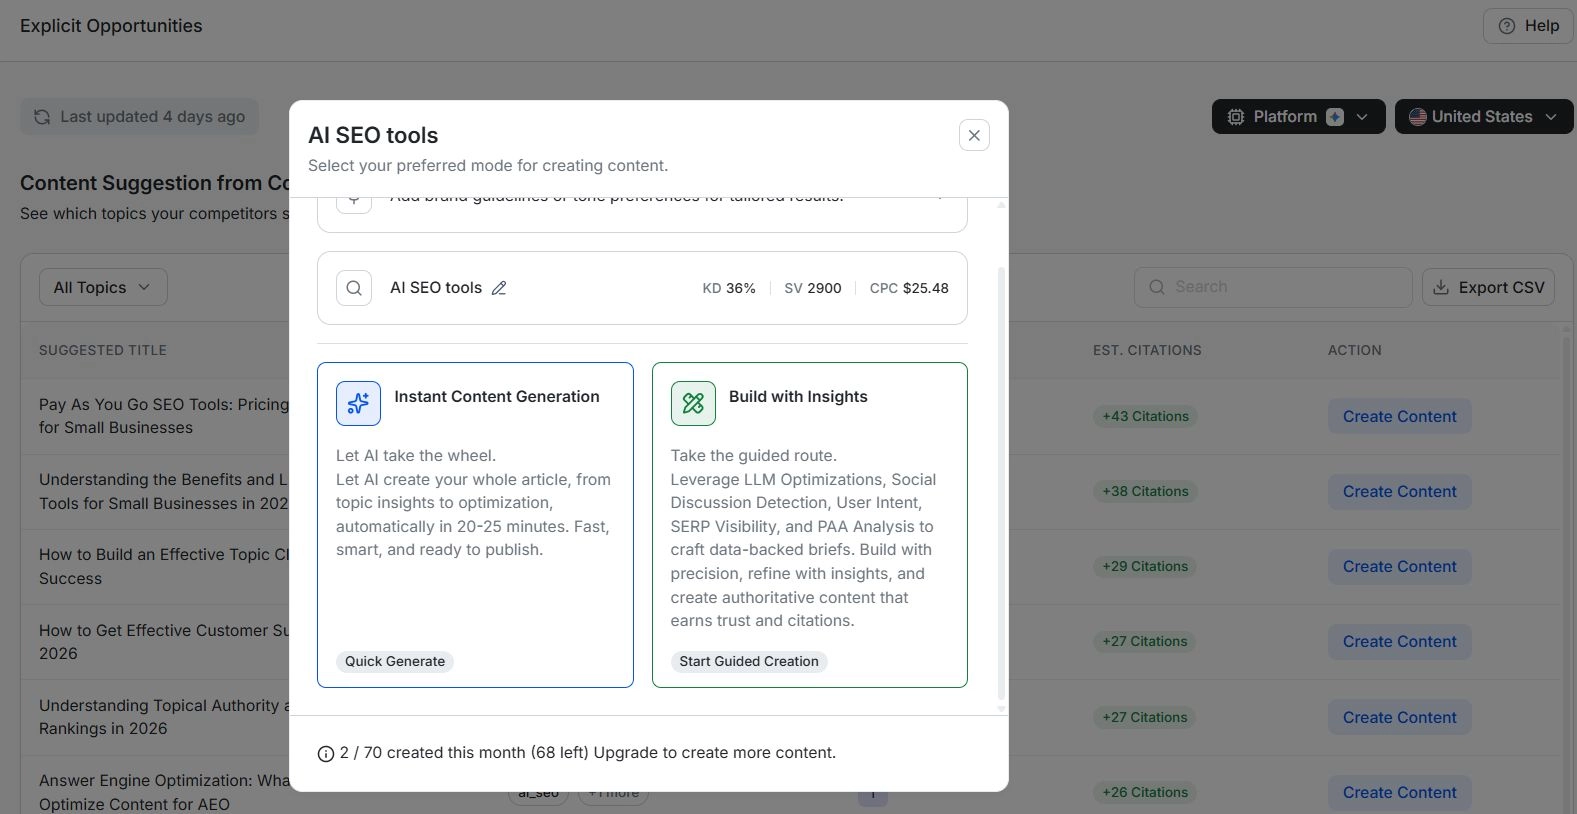Open the United States country dropdown
Image resolution: width=1577 pixels, height=814 pixels.
[1482, 117]
